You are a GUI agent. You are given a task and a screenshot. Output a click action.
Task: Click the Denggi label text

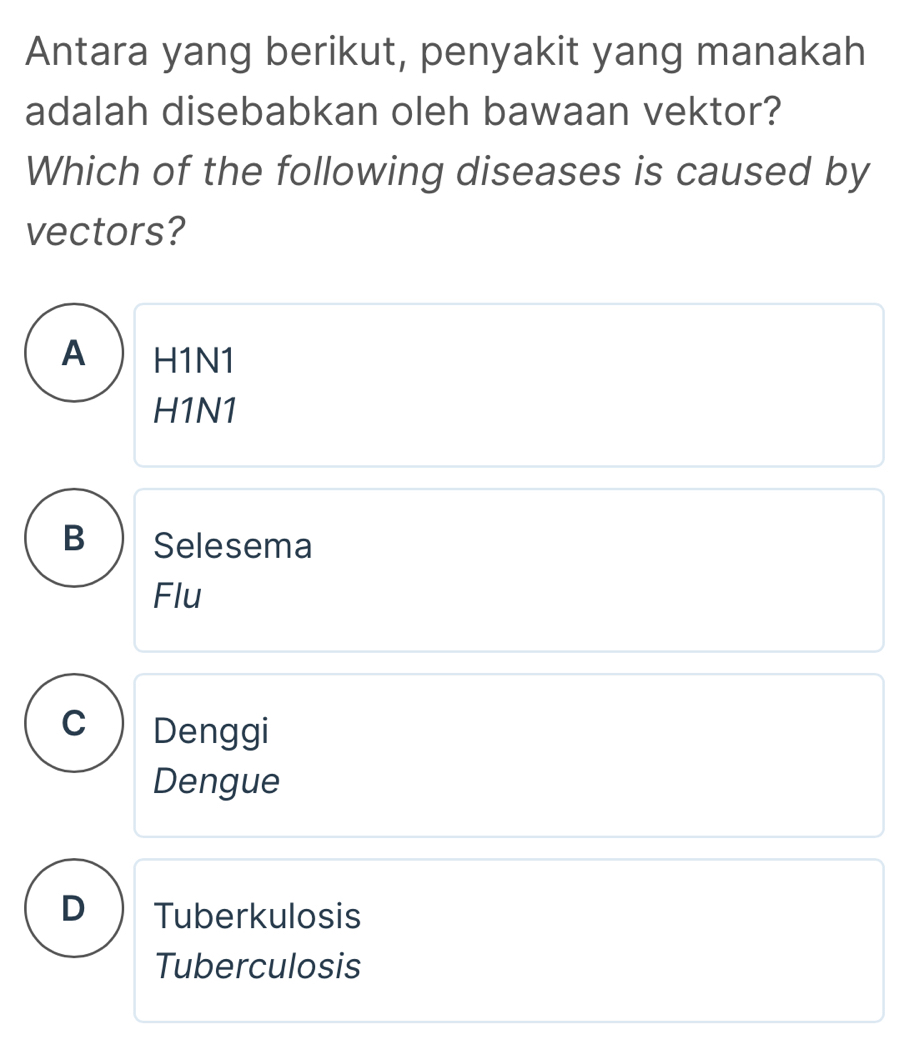click(x=211, y=731)
